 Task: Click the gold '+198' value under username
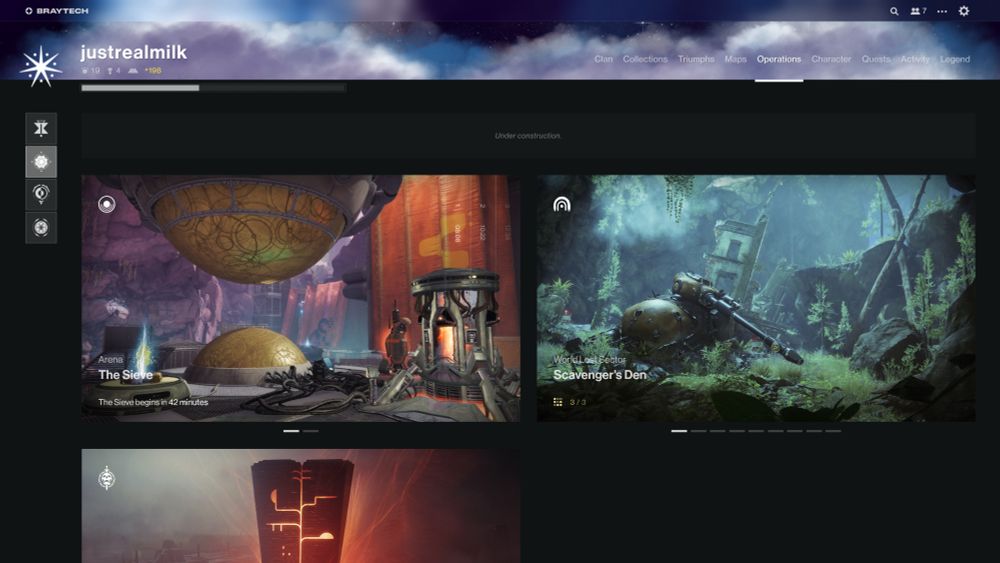coord(153,71)
